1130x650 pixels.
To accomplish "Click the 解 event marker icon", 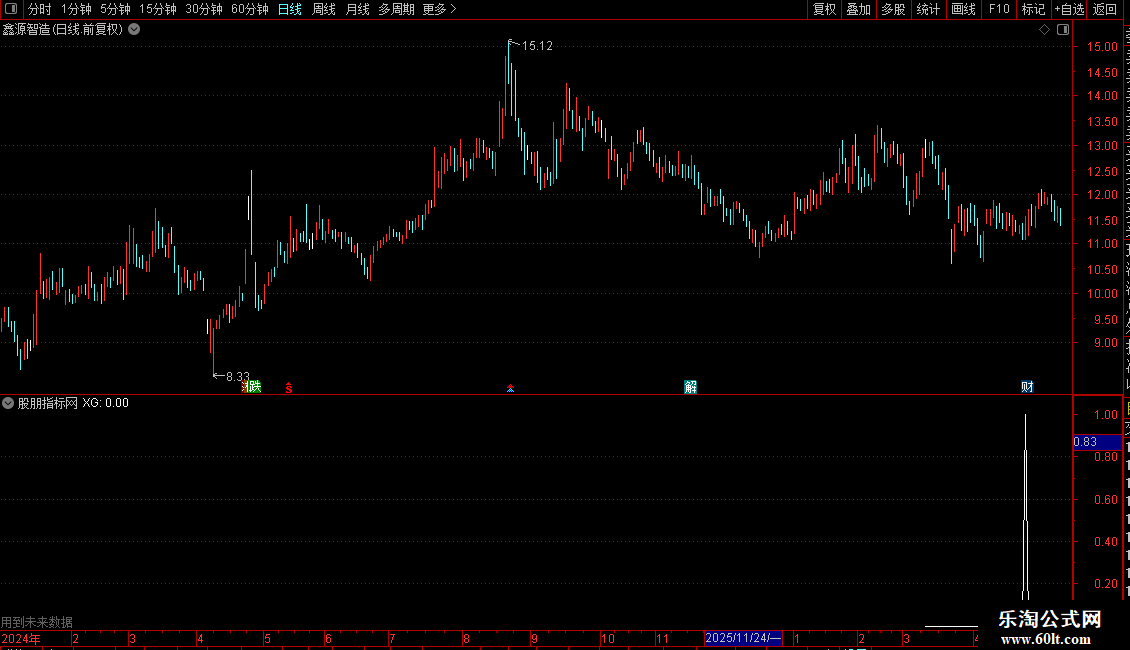I will (690, 387).
